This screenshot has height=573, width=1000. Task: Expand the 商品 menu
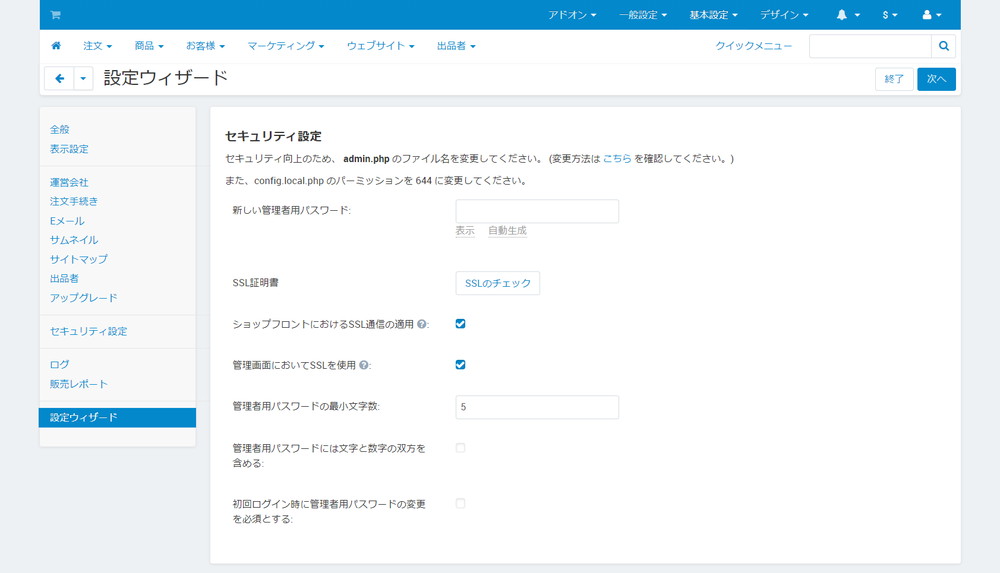pos(149,46)
